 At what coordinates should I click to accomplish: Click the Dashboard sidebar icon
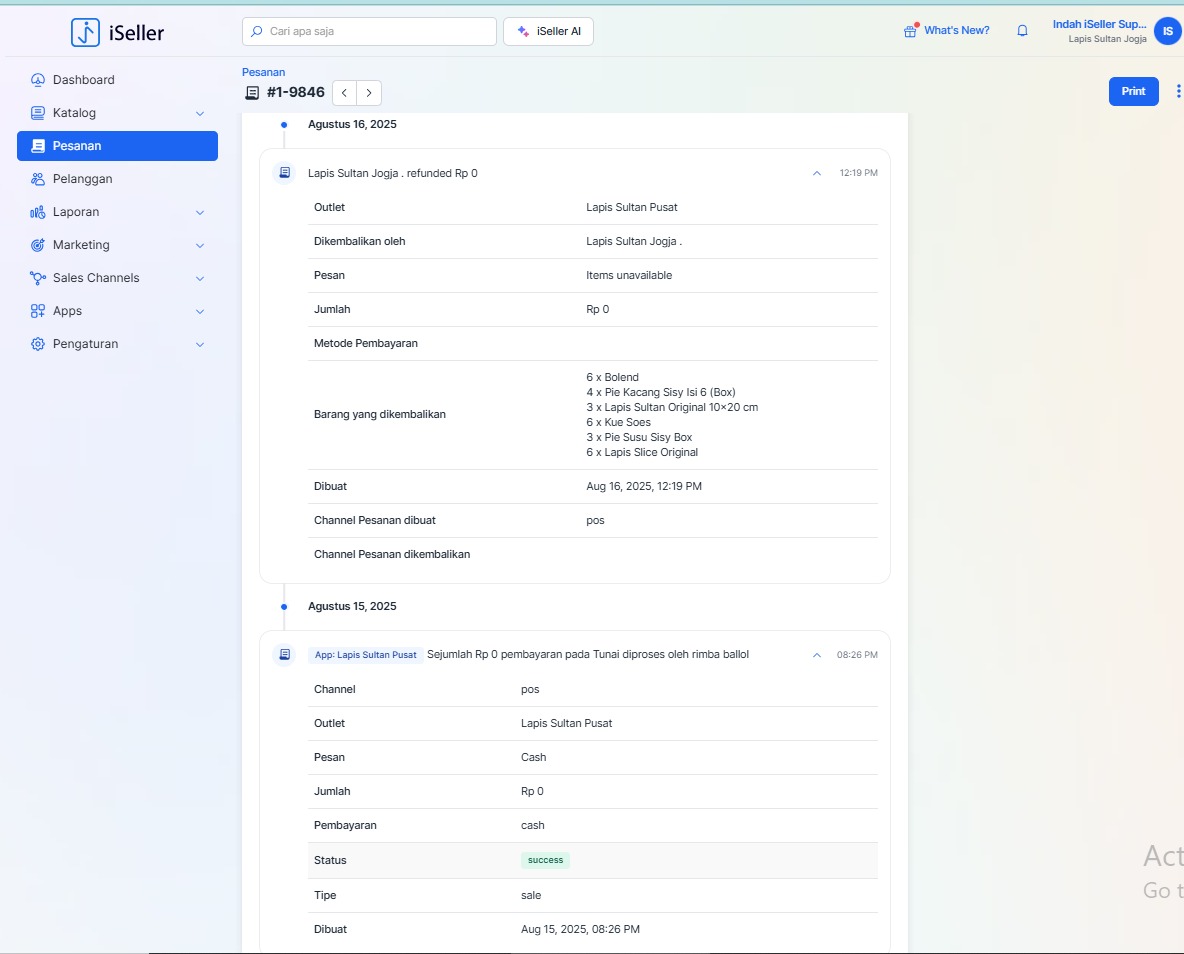coord(38,80)
